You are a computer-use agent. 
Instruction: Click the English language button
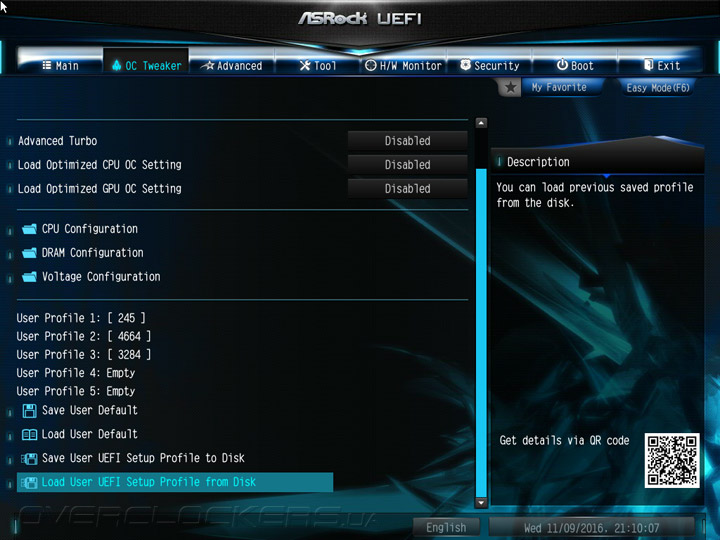(446, 527)
